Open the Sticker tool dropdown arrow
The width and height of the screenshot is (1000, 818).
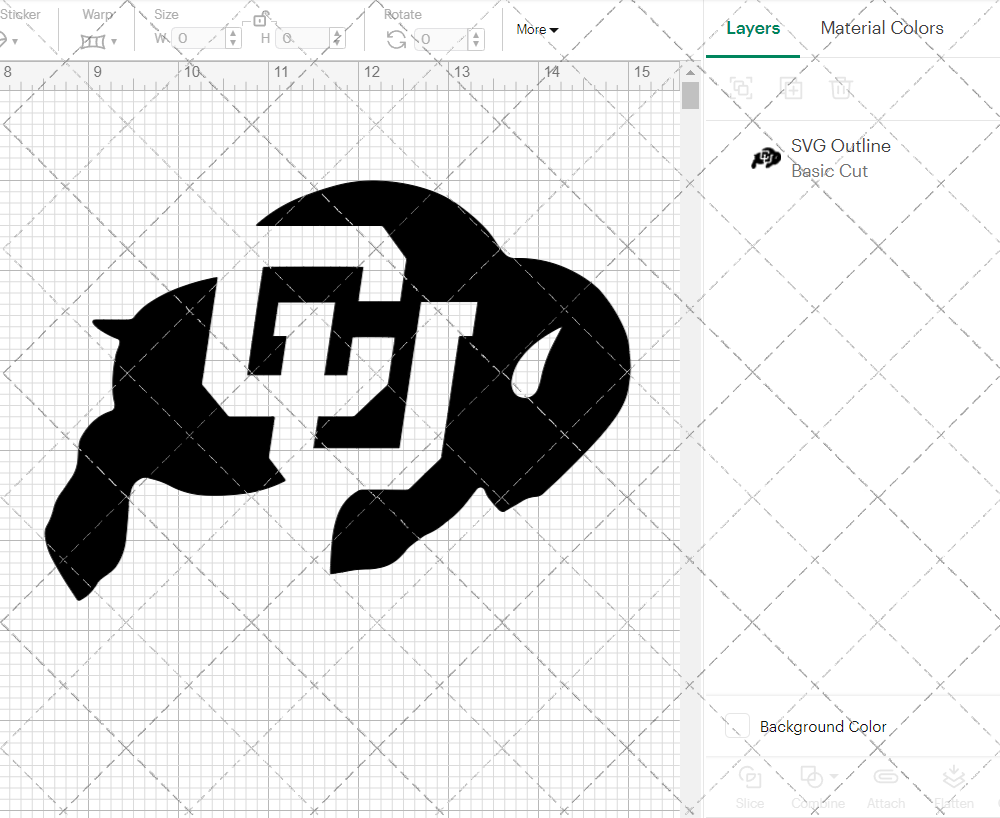[x=15, y=41]
